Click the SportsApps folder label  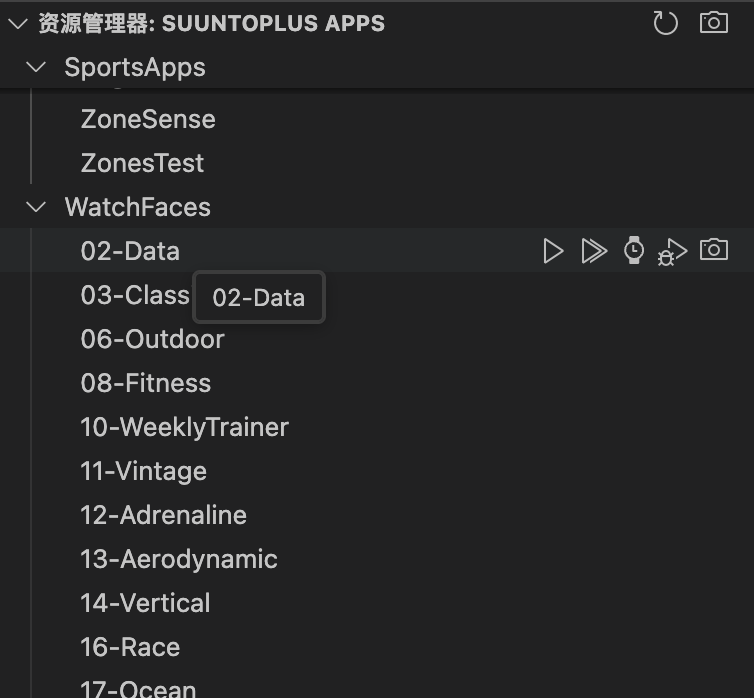pyautogui.click(x=135, y=67)
